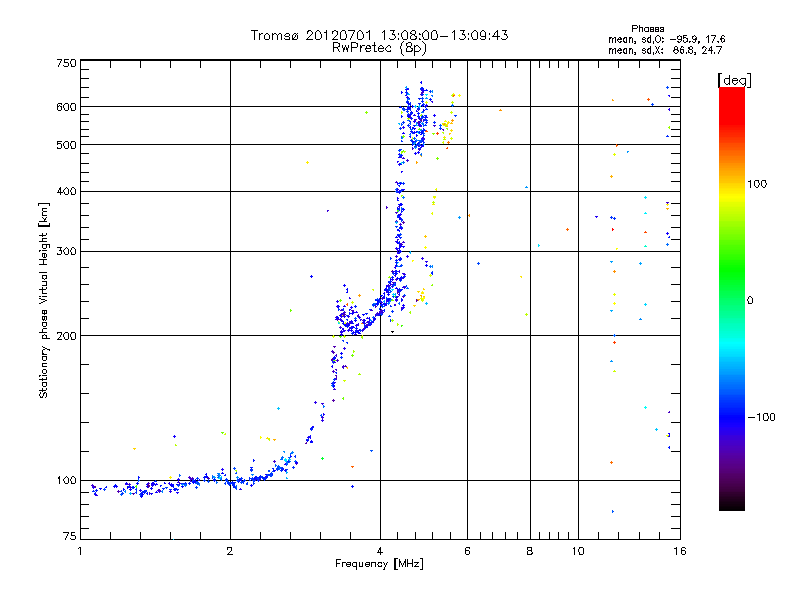The image size is (800, 600).
Task: Click the y-axis '600' tick label
Action: (66, 107)
